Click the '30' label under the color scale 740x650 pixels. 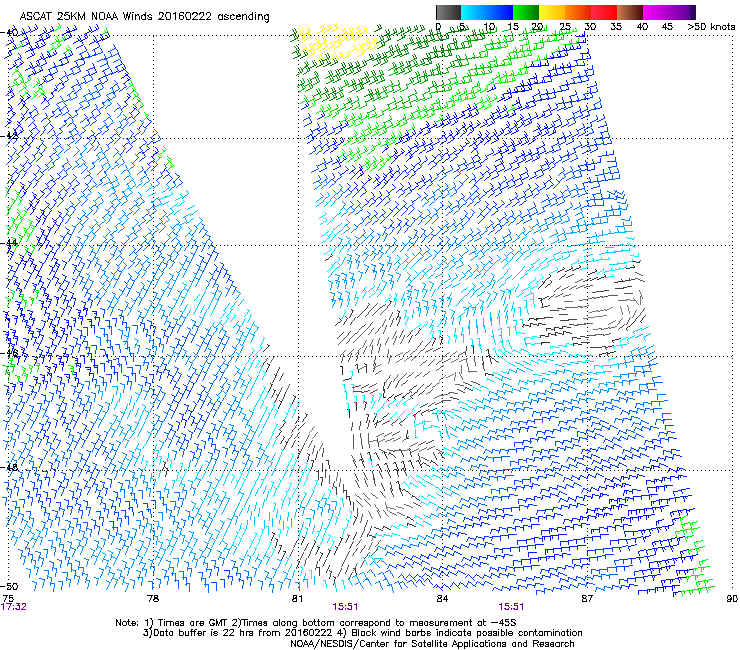coord(590,27)
